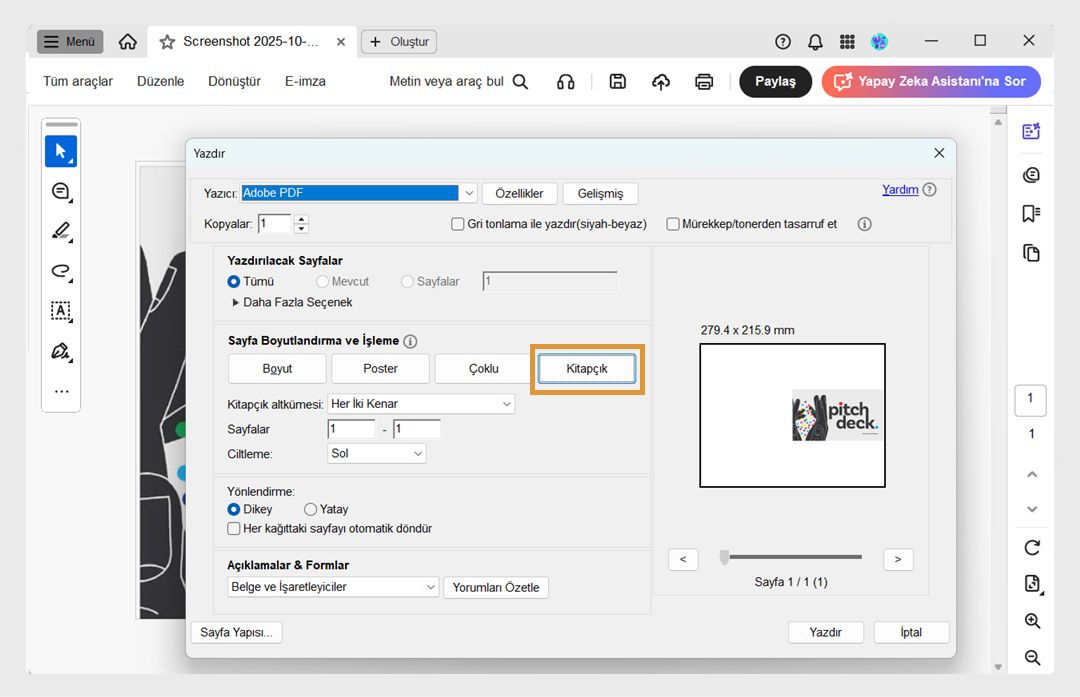The width and height of the screenshot is (1080, 697).
Task: Open the user profile avatar
Action: pos(879,41)
